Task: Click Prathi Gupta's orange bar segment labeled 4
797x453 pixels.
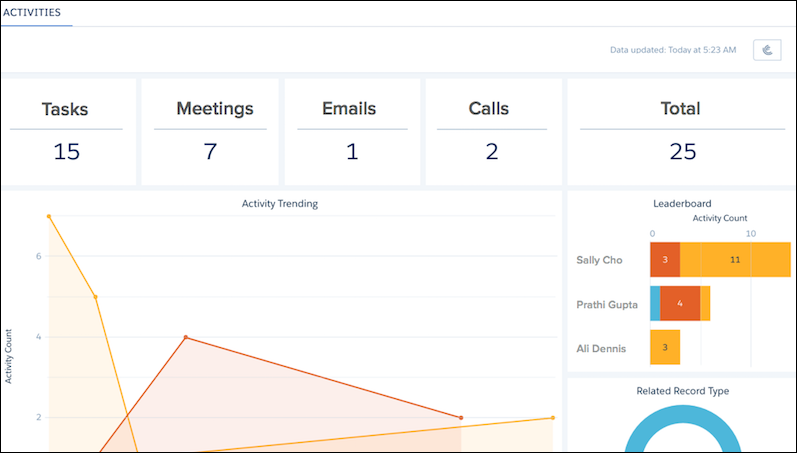Action: [680, 304]
